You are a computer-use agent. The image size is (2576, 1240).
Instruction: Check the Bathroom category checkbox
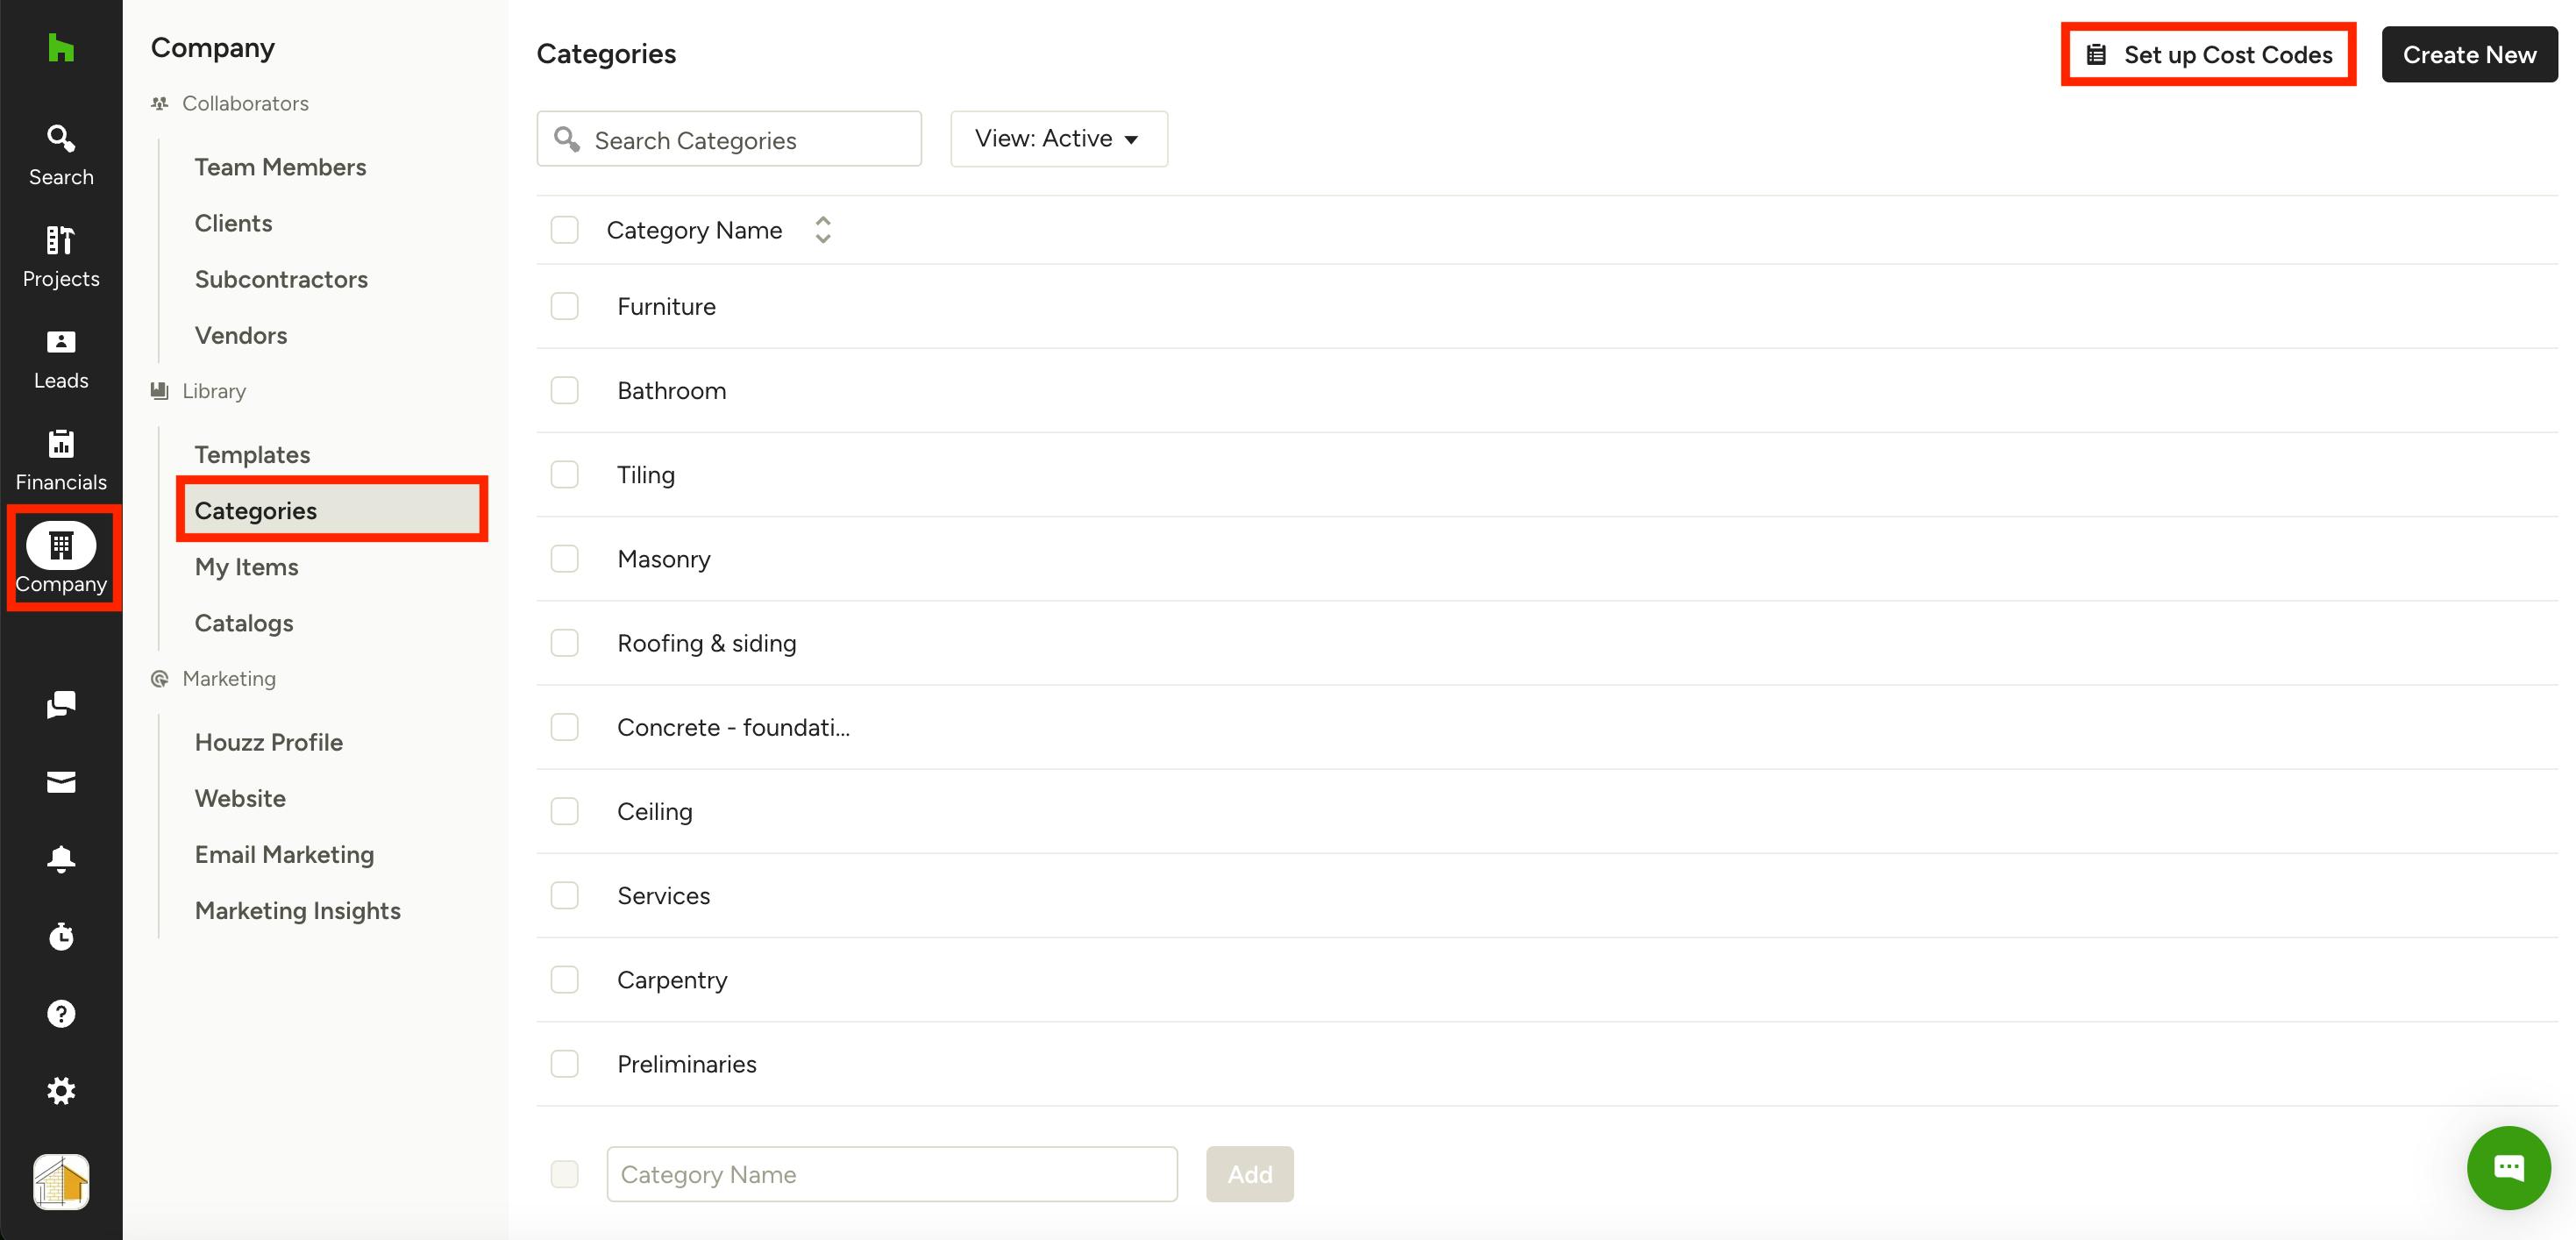click(x=565, y=391)
